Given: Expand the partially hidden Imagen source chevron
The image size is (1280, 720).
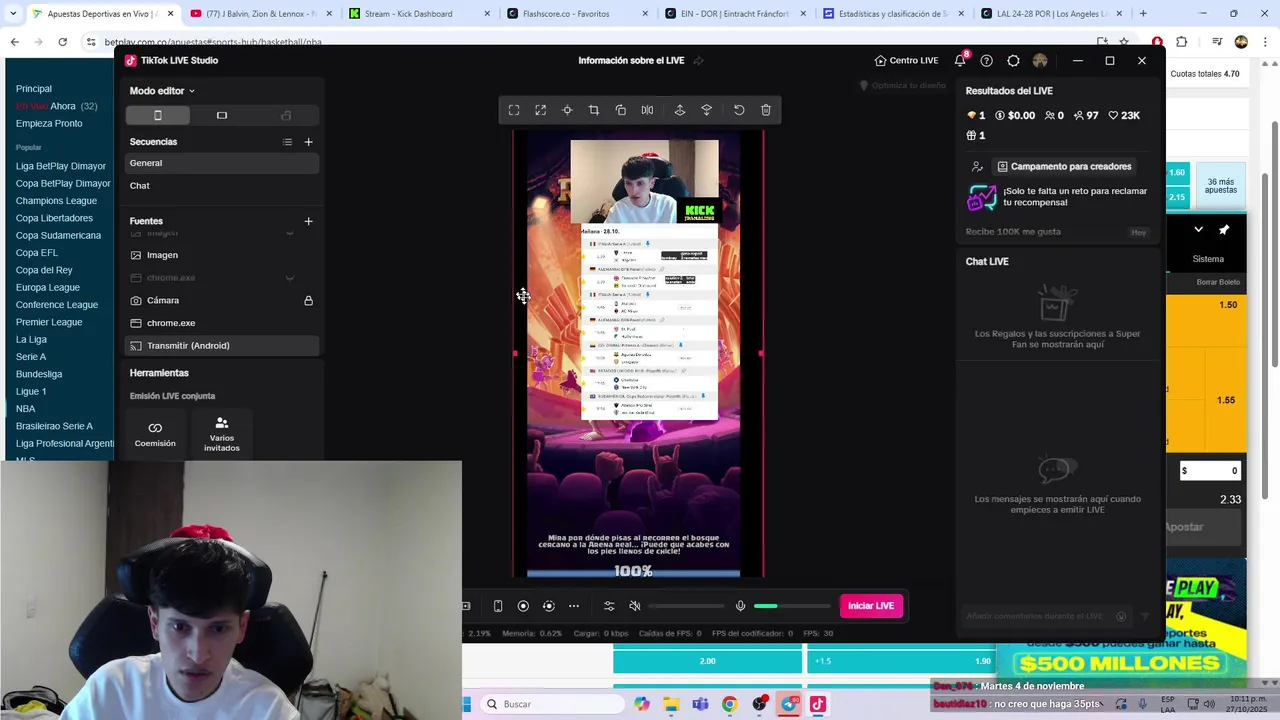Looking at the screenshot, I should tap(290, 234).
